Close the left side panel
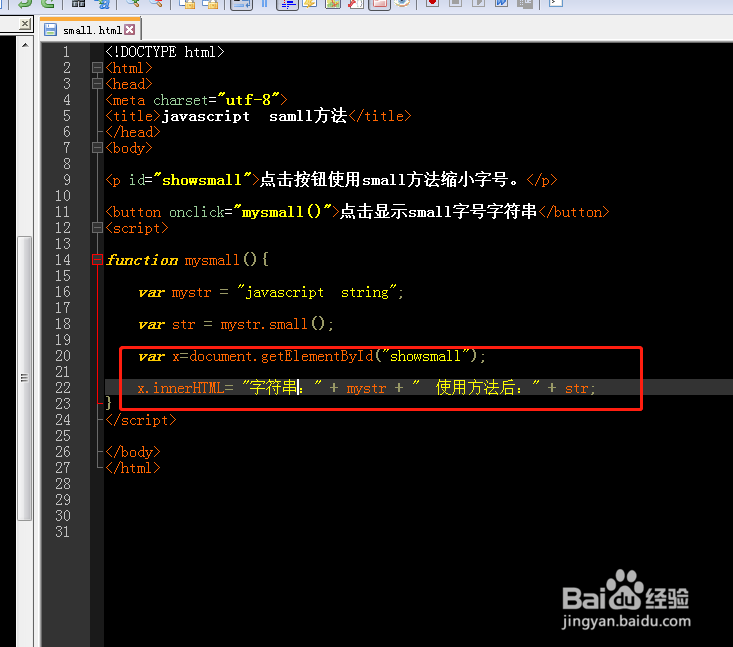 click(x=25, y=23)
